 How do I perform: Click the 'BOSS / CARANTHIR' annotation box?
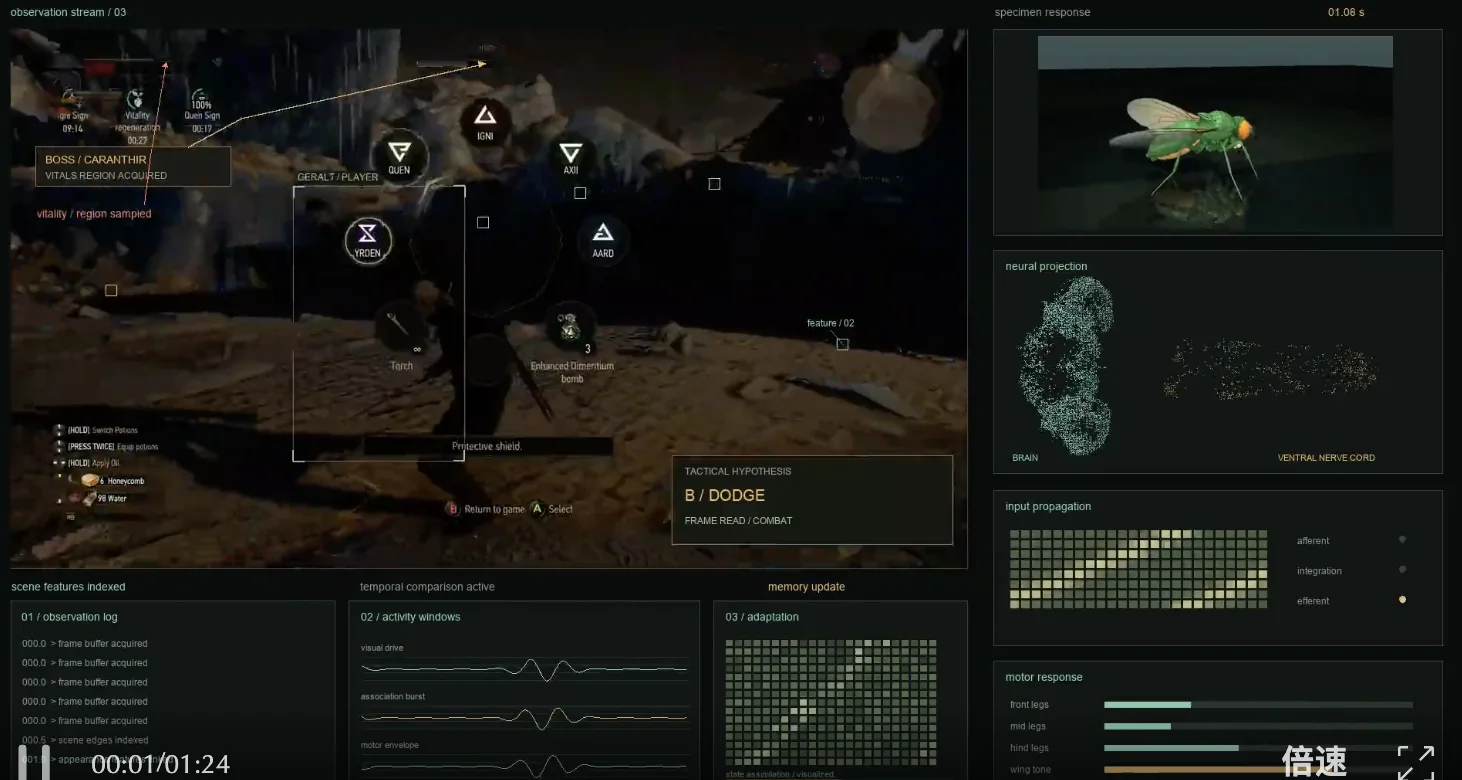pyautogui.click(x=133, y=167)
